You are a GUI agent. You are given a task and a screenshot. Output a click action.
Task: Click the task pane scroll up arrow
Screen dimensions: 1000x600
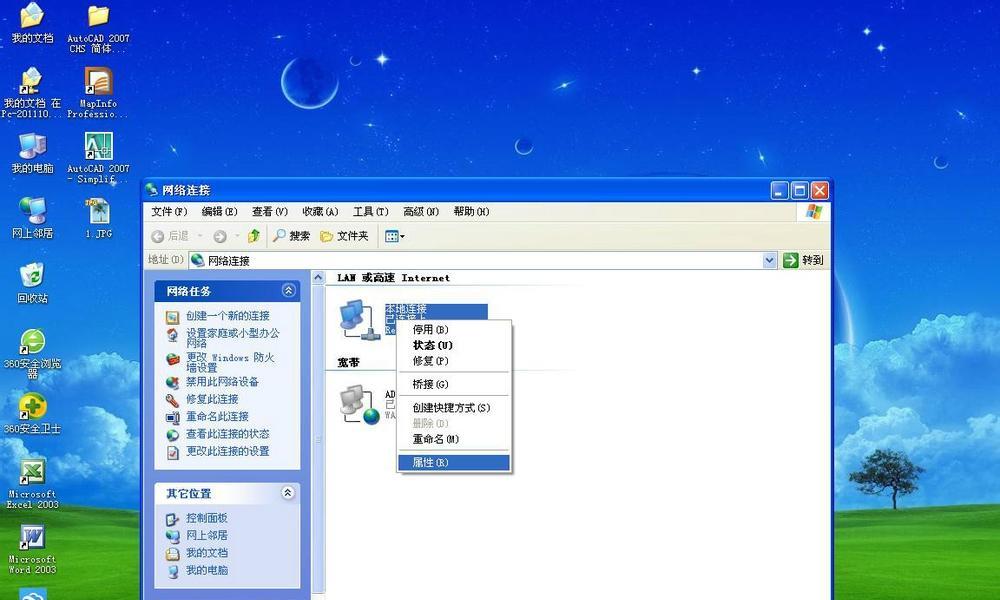pos(318,277)
